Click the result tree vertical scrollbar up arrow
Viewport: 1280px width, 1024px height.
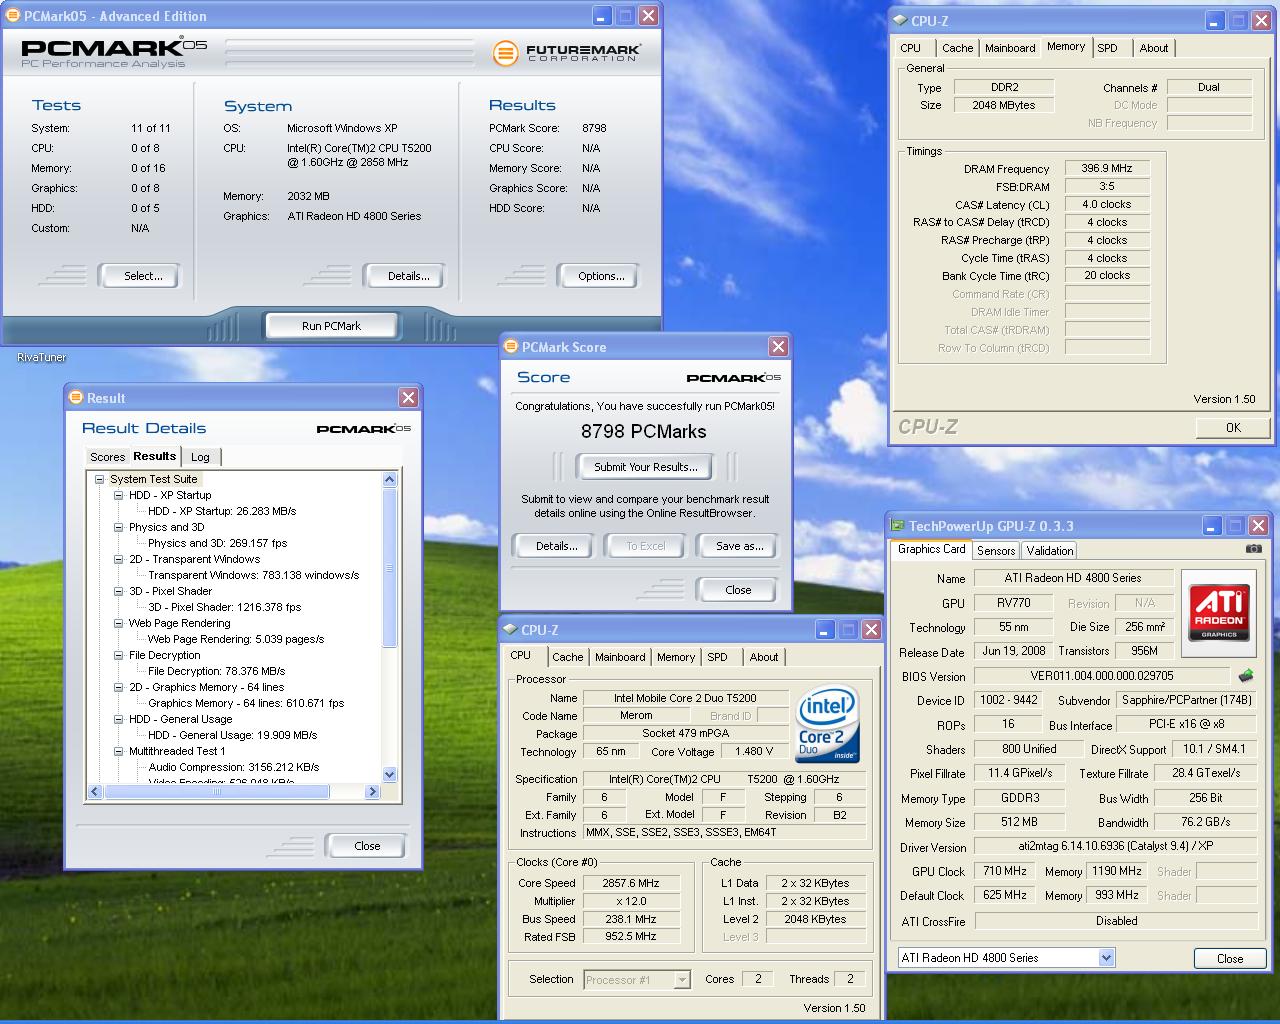coord(390,480)
